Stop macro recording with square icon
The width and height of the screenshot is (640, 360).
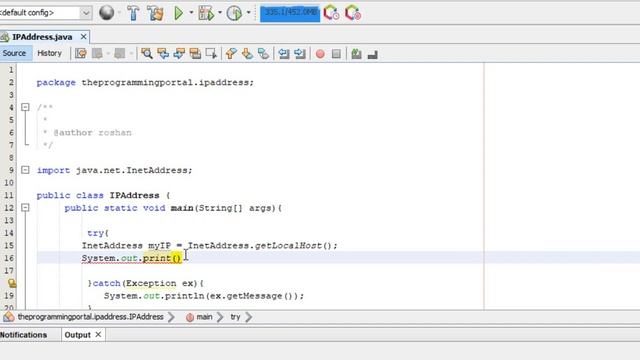[x=336, y=53]
